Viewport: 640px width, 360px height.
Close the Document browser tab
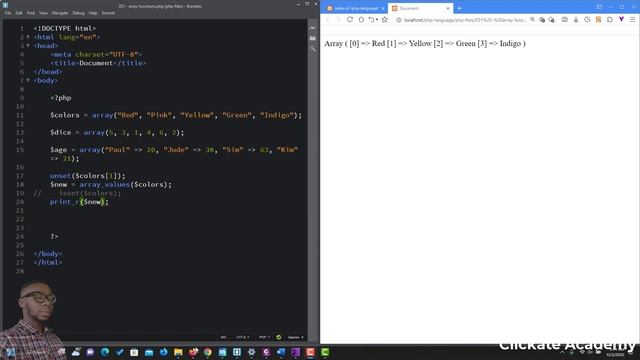click(x=448, y=8)
